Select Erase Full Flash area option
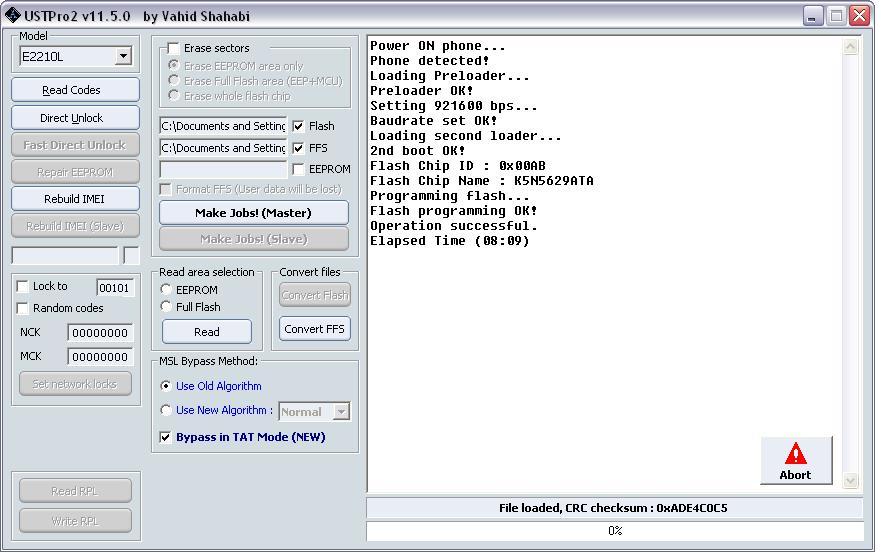The width and height of the screenshot is (877, 552). click(x=173, y=81)
